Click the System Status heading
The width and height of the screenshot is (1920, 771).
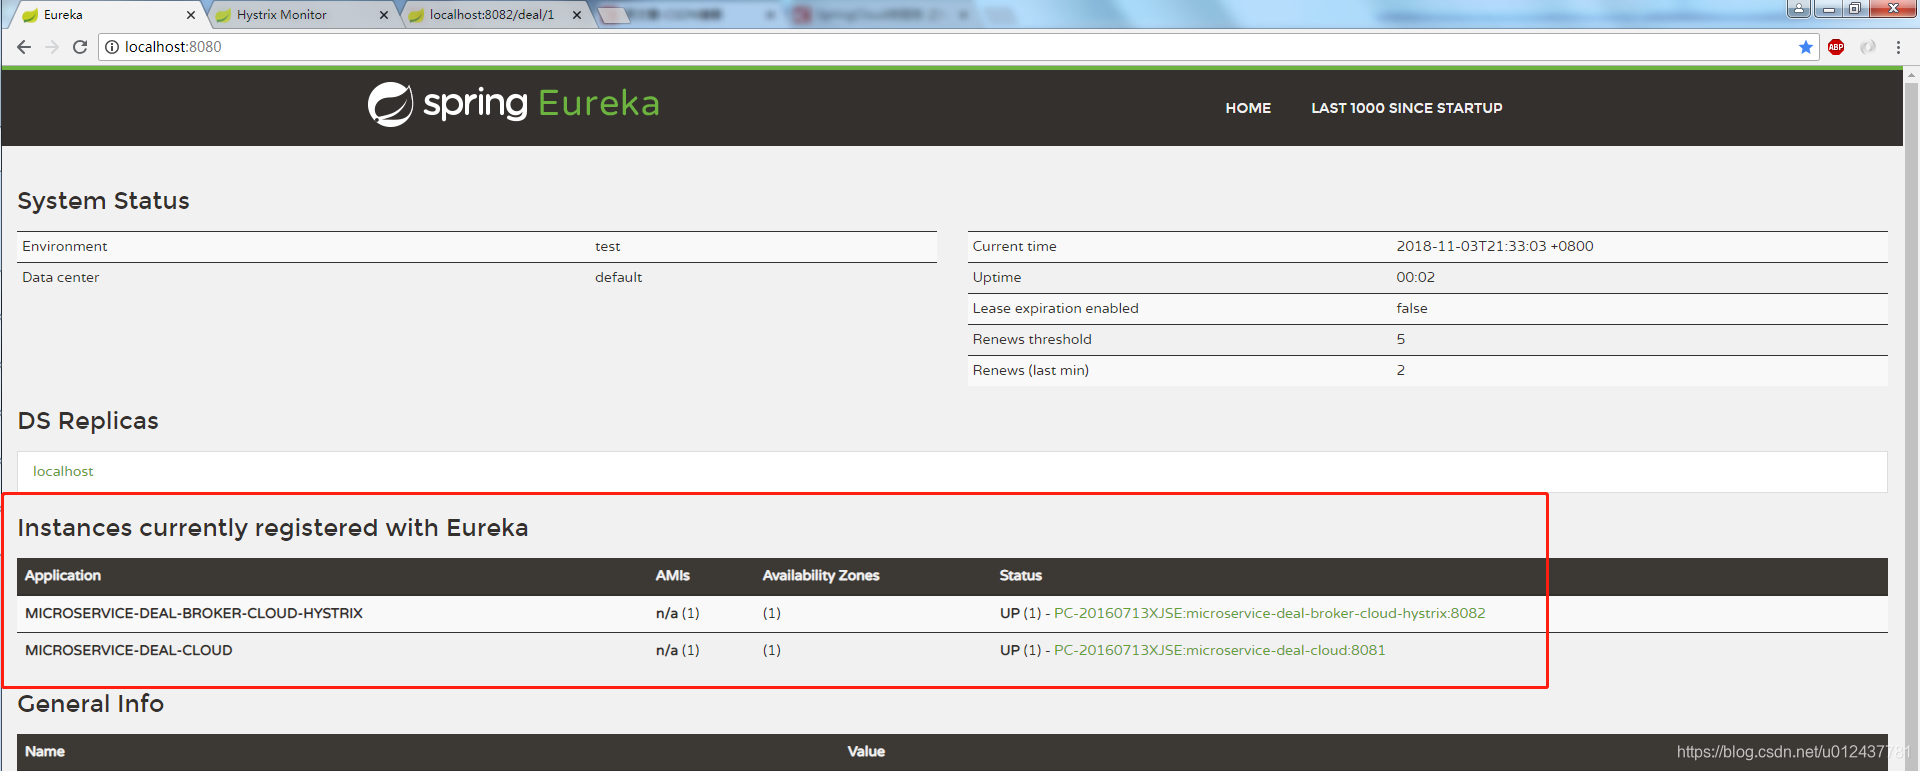[104, 201]
